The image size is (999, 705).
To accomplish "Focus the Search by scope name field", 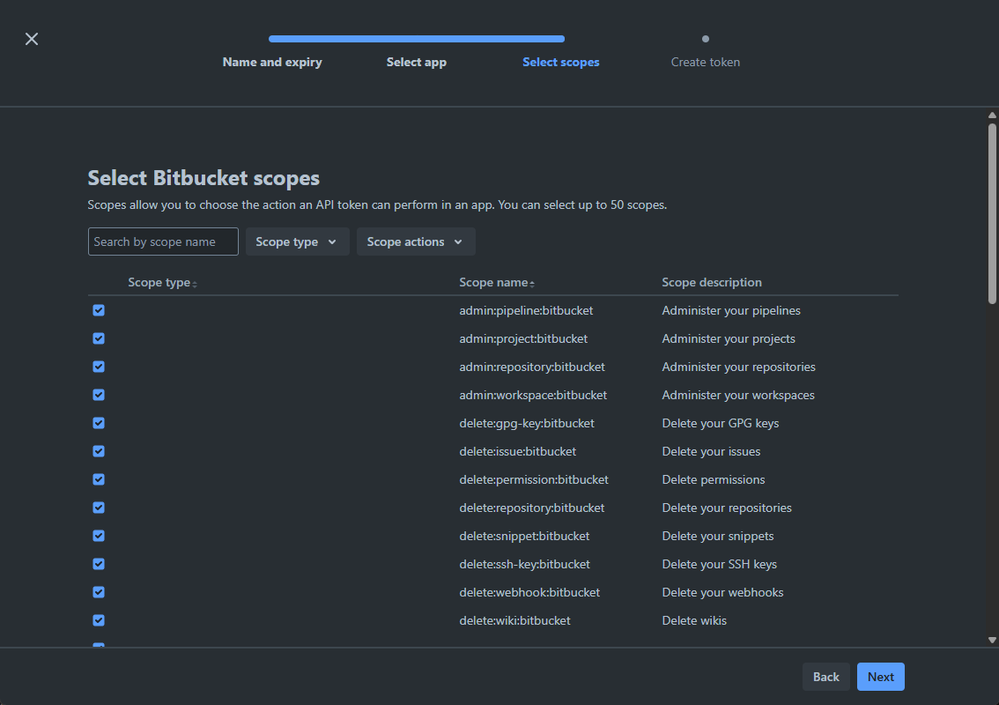I will 163,242.
